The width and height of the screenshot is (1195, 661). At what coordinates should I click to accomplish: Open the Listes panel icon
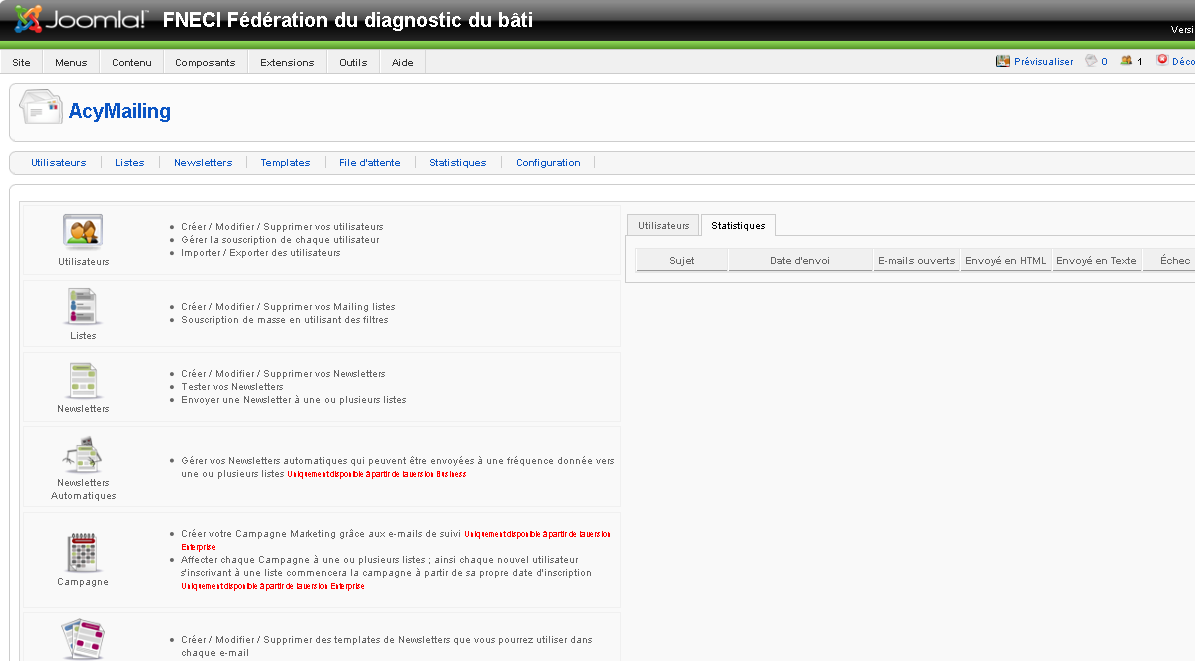(x=83, y=306)
